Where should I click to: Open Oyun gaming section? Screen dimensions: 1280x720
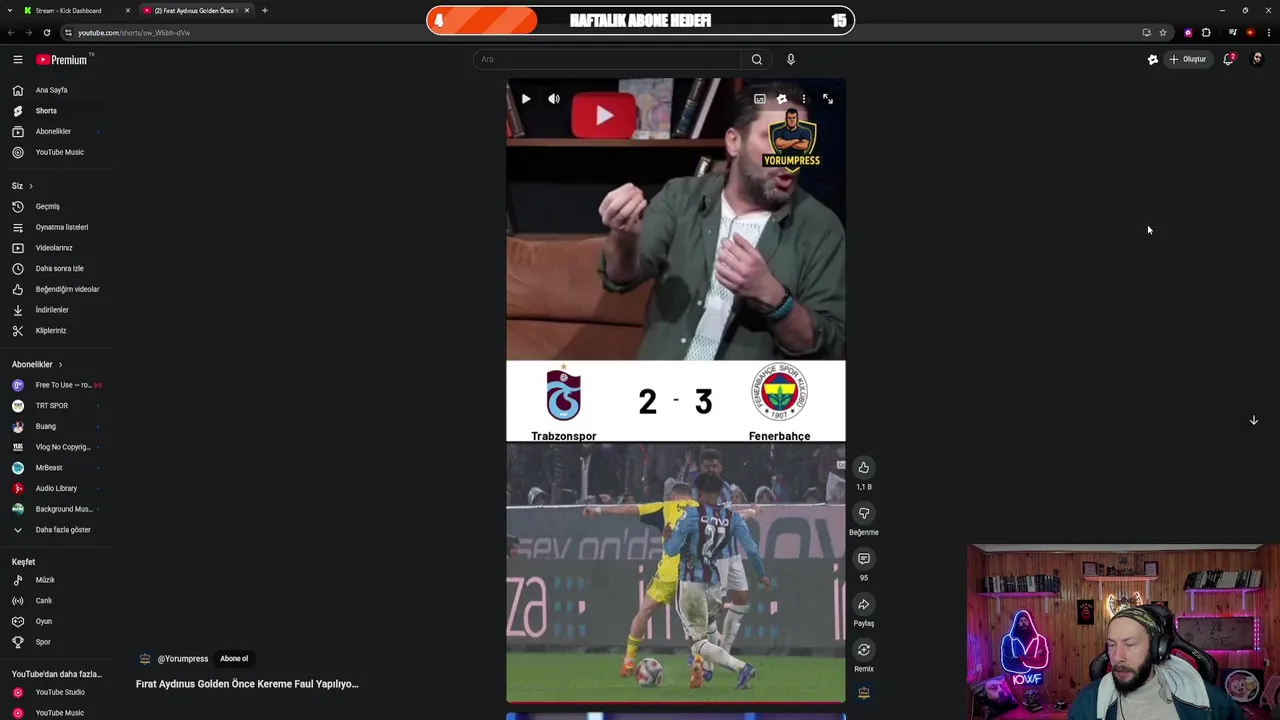tap(44, 621)
